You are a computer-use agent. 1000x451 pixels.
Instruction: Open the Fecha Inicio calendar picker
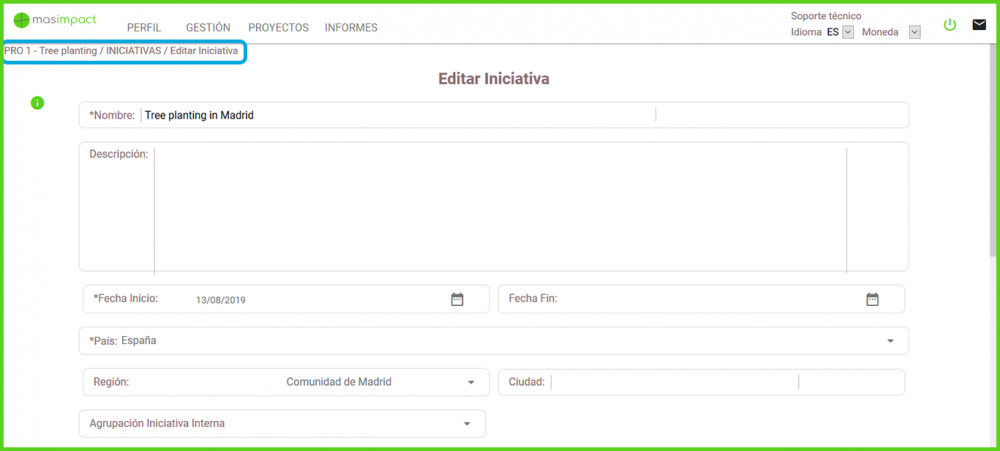tap(457, 299)
